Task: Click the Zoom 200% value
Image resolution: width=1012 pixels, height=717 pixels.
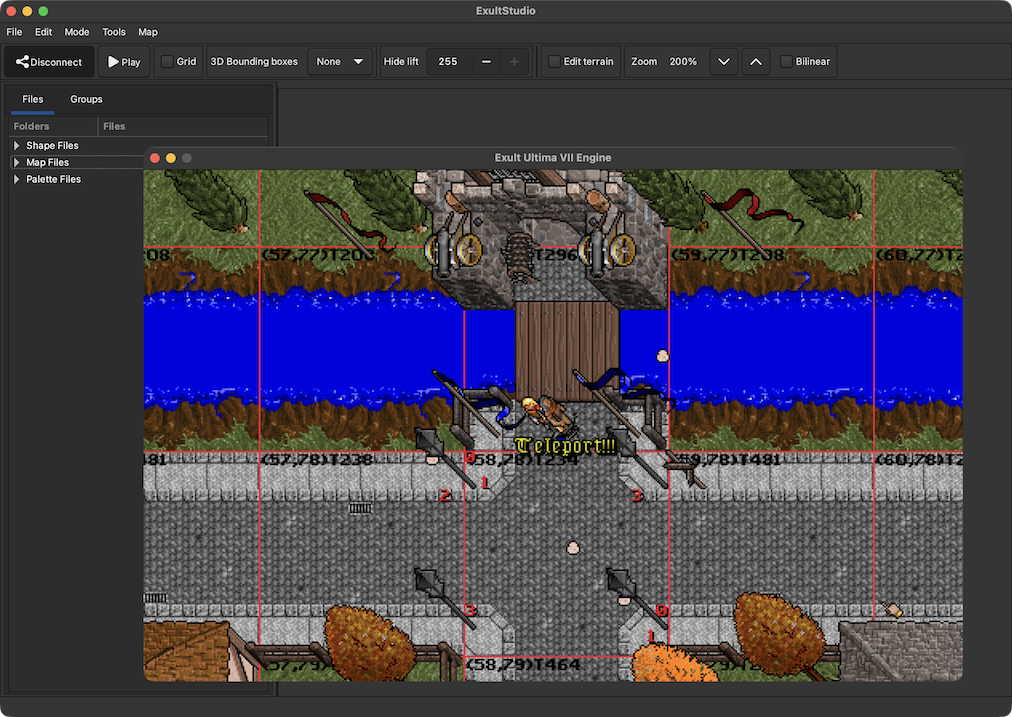Action: 683,62
